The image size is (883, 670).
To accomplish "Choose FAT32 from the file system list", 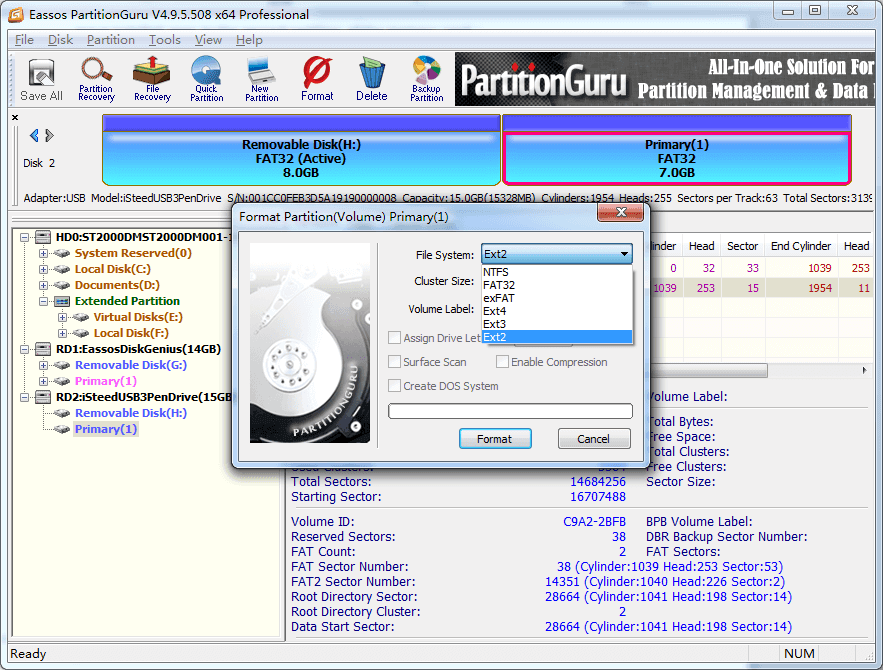I will tap(557, 285).
